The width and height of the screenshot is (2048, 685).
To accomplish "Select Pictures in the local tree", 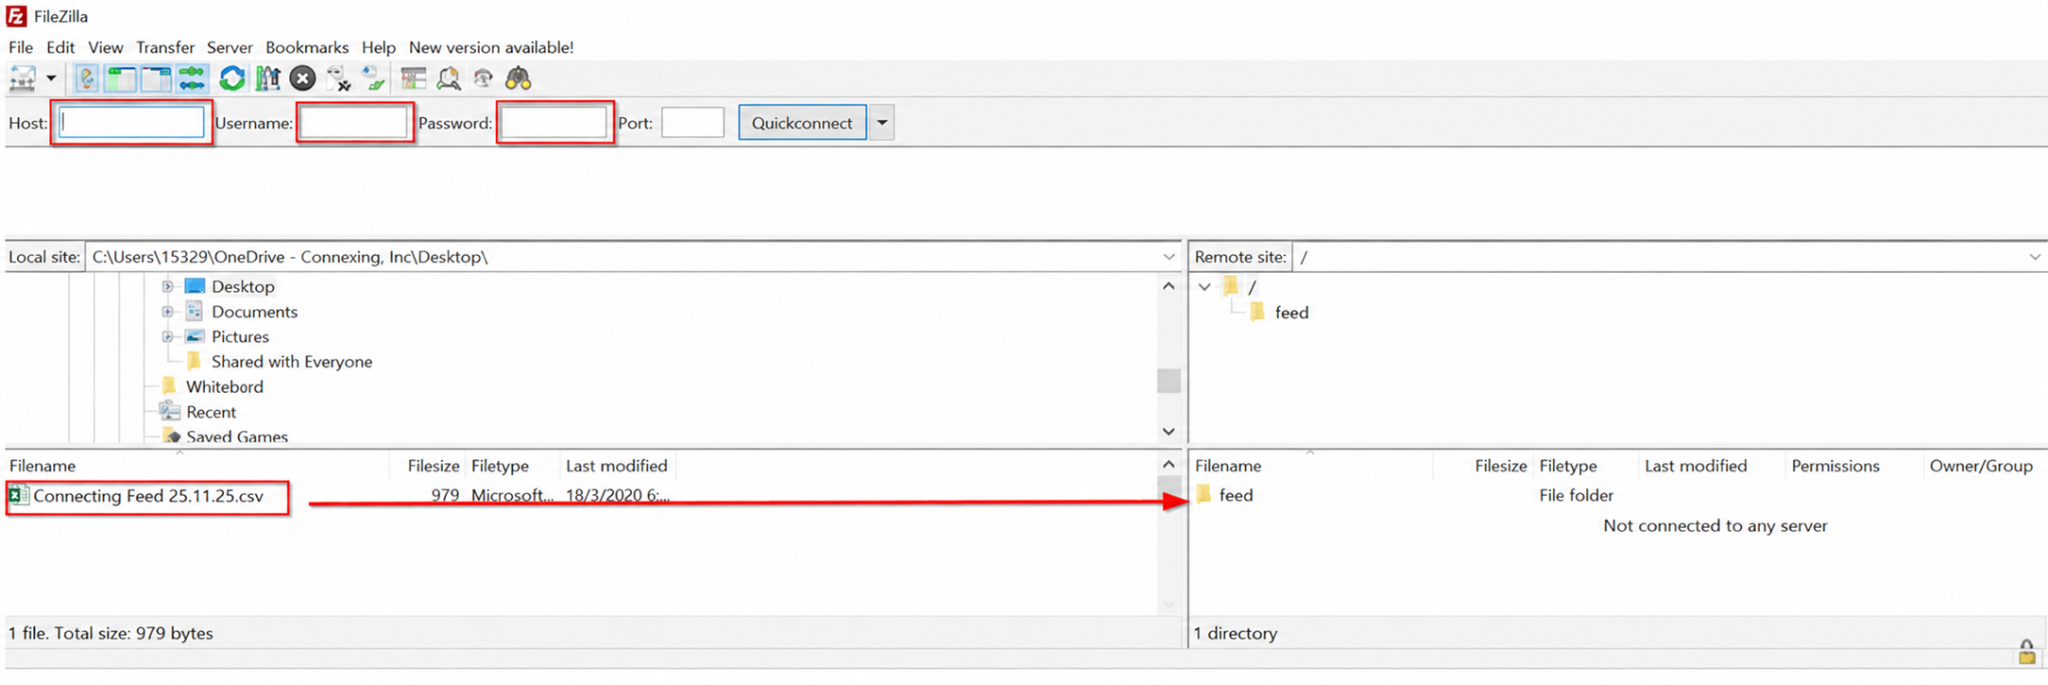I will (x=240, y=337).
